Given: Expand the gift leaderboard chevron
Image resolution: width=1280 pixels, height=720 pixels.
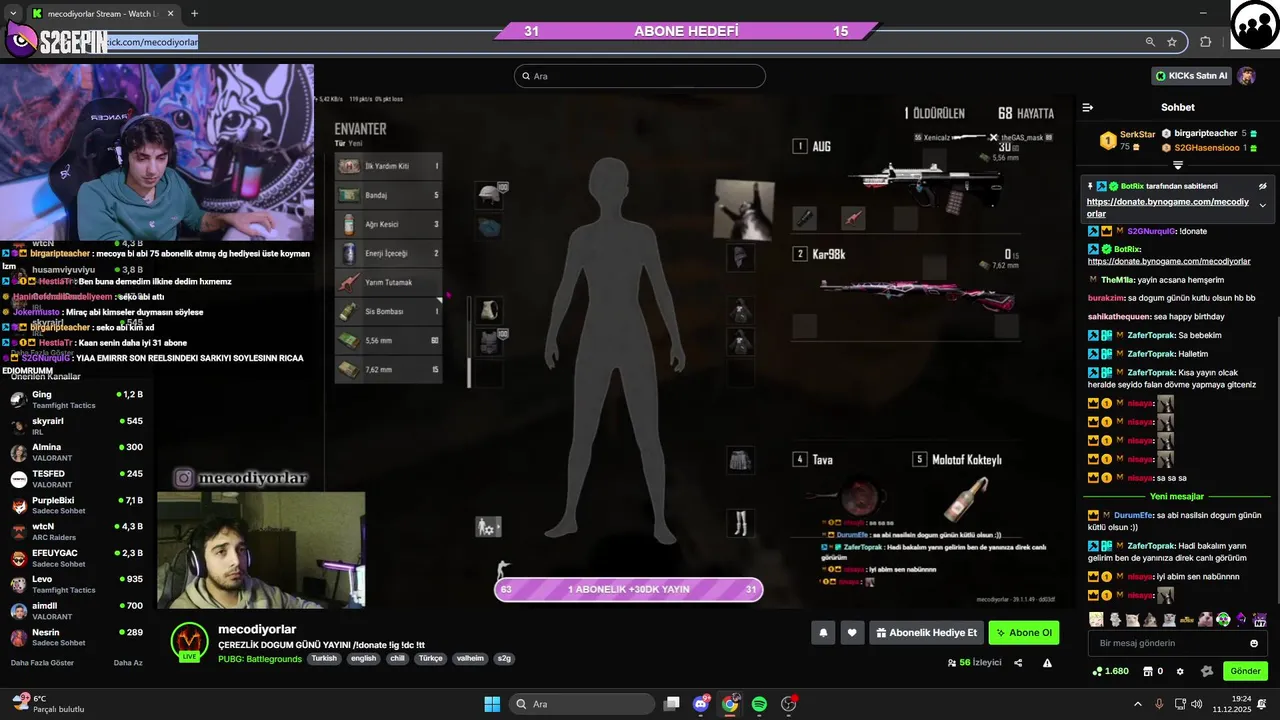Looking at the screenshot, I should coord(1177,165).
